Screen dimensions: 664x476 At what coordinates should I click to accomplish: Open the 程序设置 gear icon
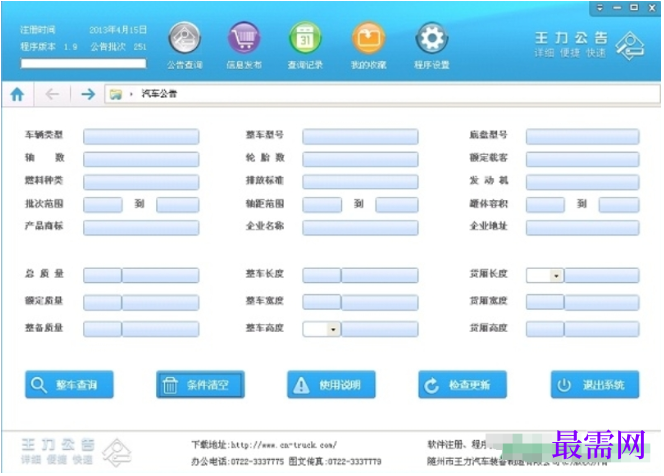pos(432,39)
